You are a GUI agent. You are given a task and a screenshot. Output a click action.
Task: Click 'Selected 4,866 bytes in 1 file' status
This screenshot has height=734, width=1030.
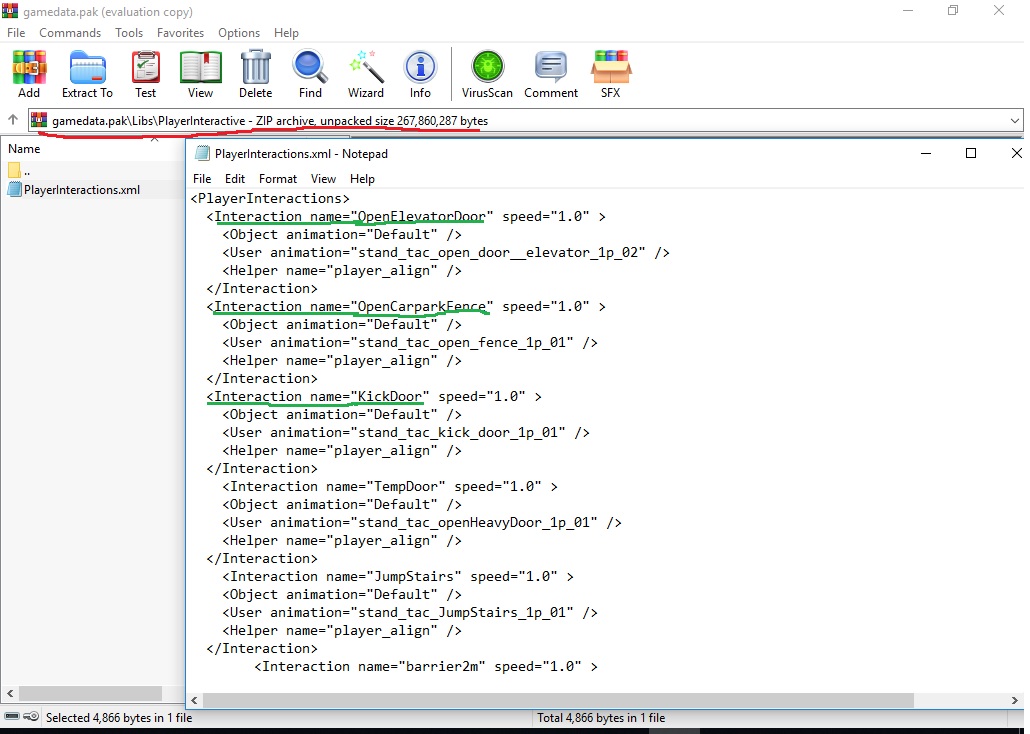[119, 718]
